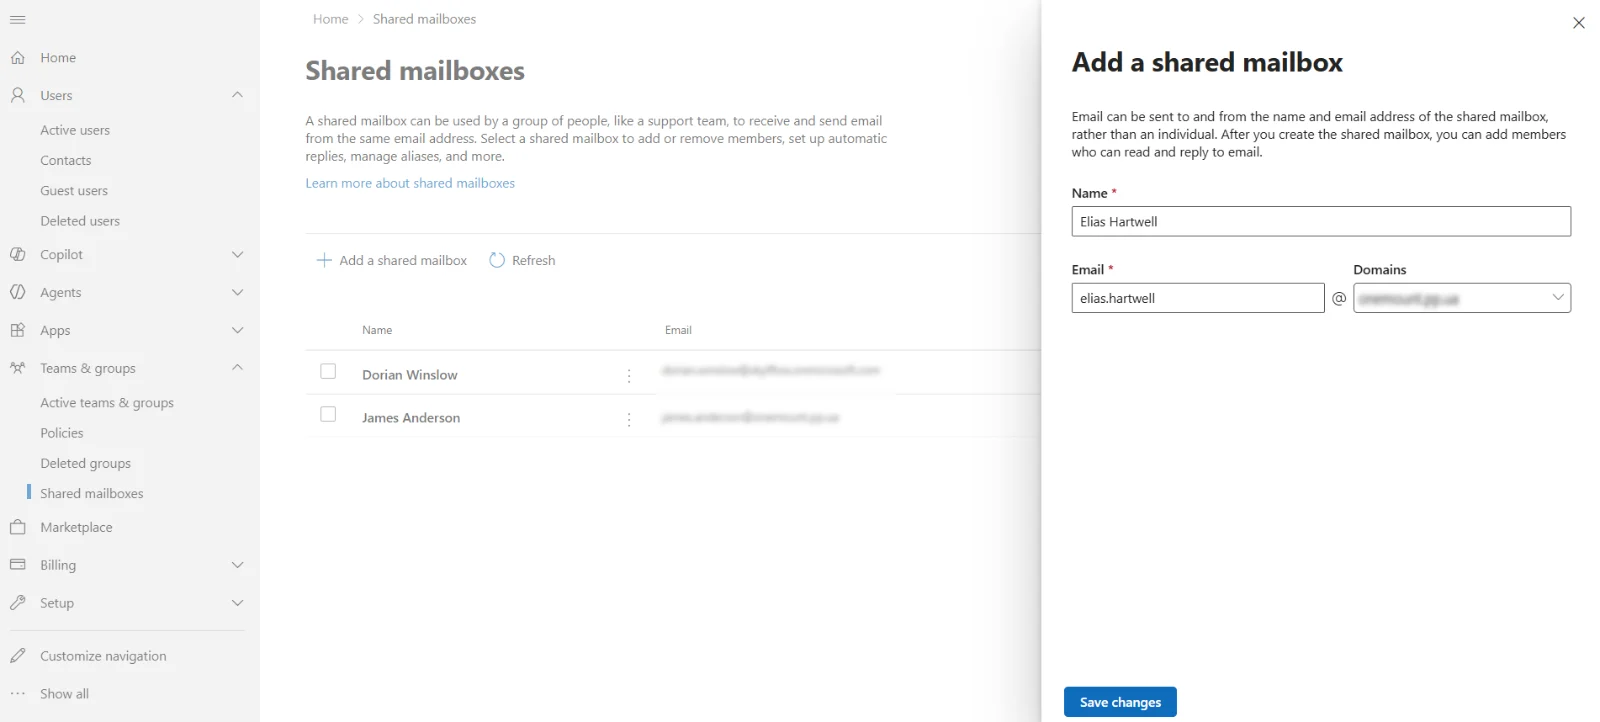Click the Marketplace bag icon
Image resolution: width=1600 pixels, height=722 pixels.
click(17, 527)
